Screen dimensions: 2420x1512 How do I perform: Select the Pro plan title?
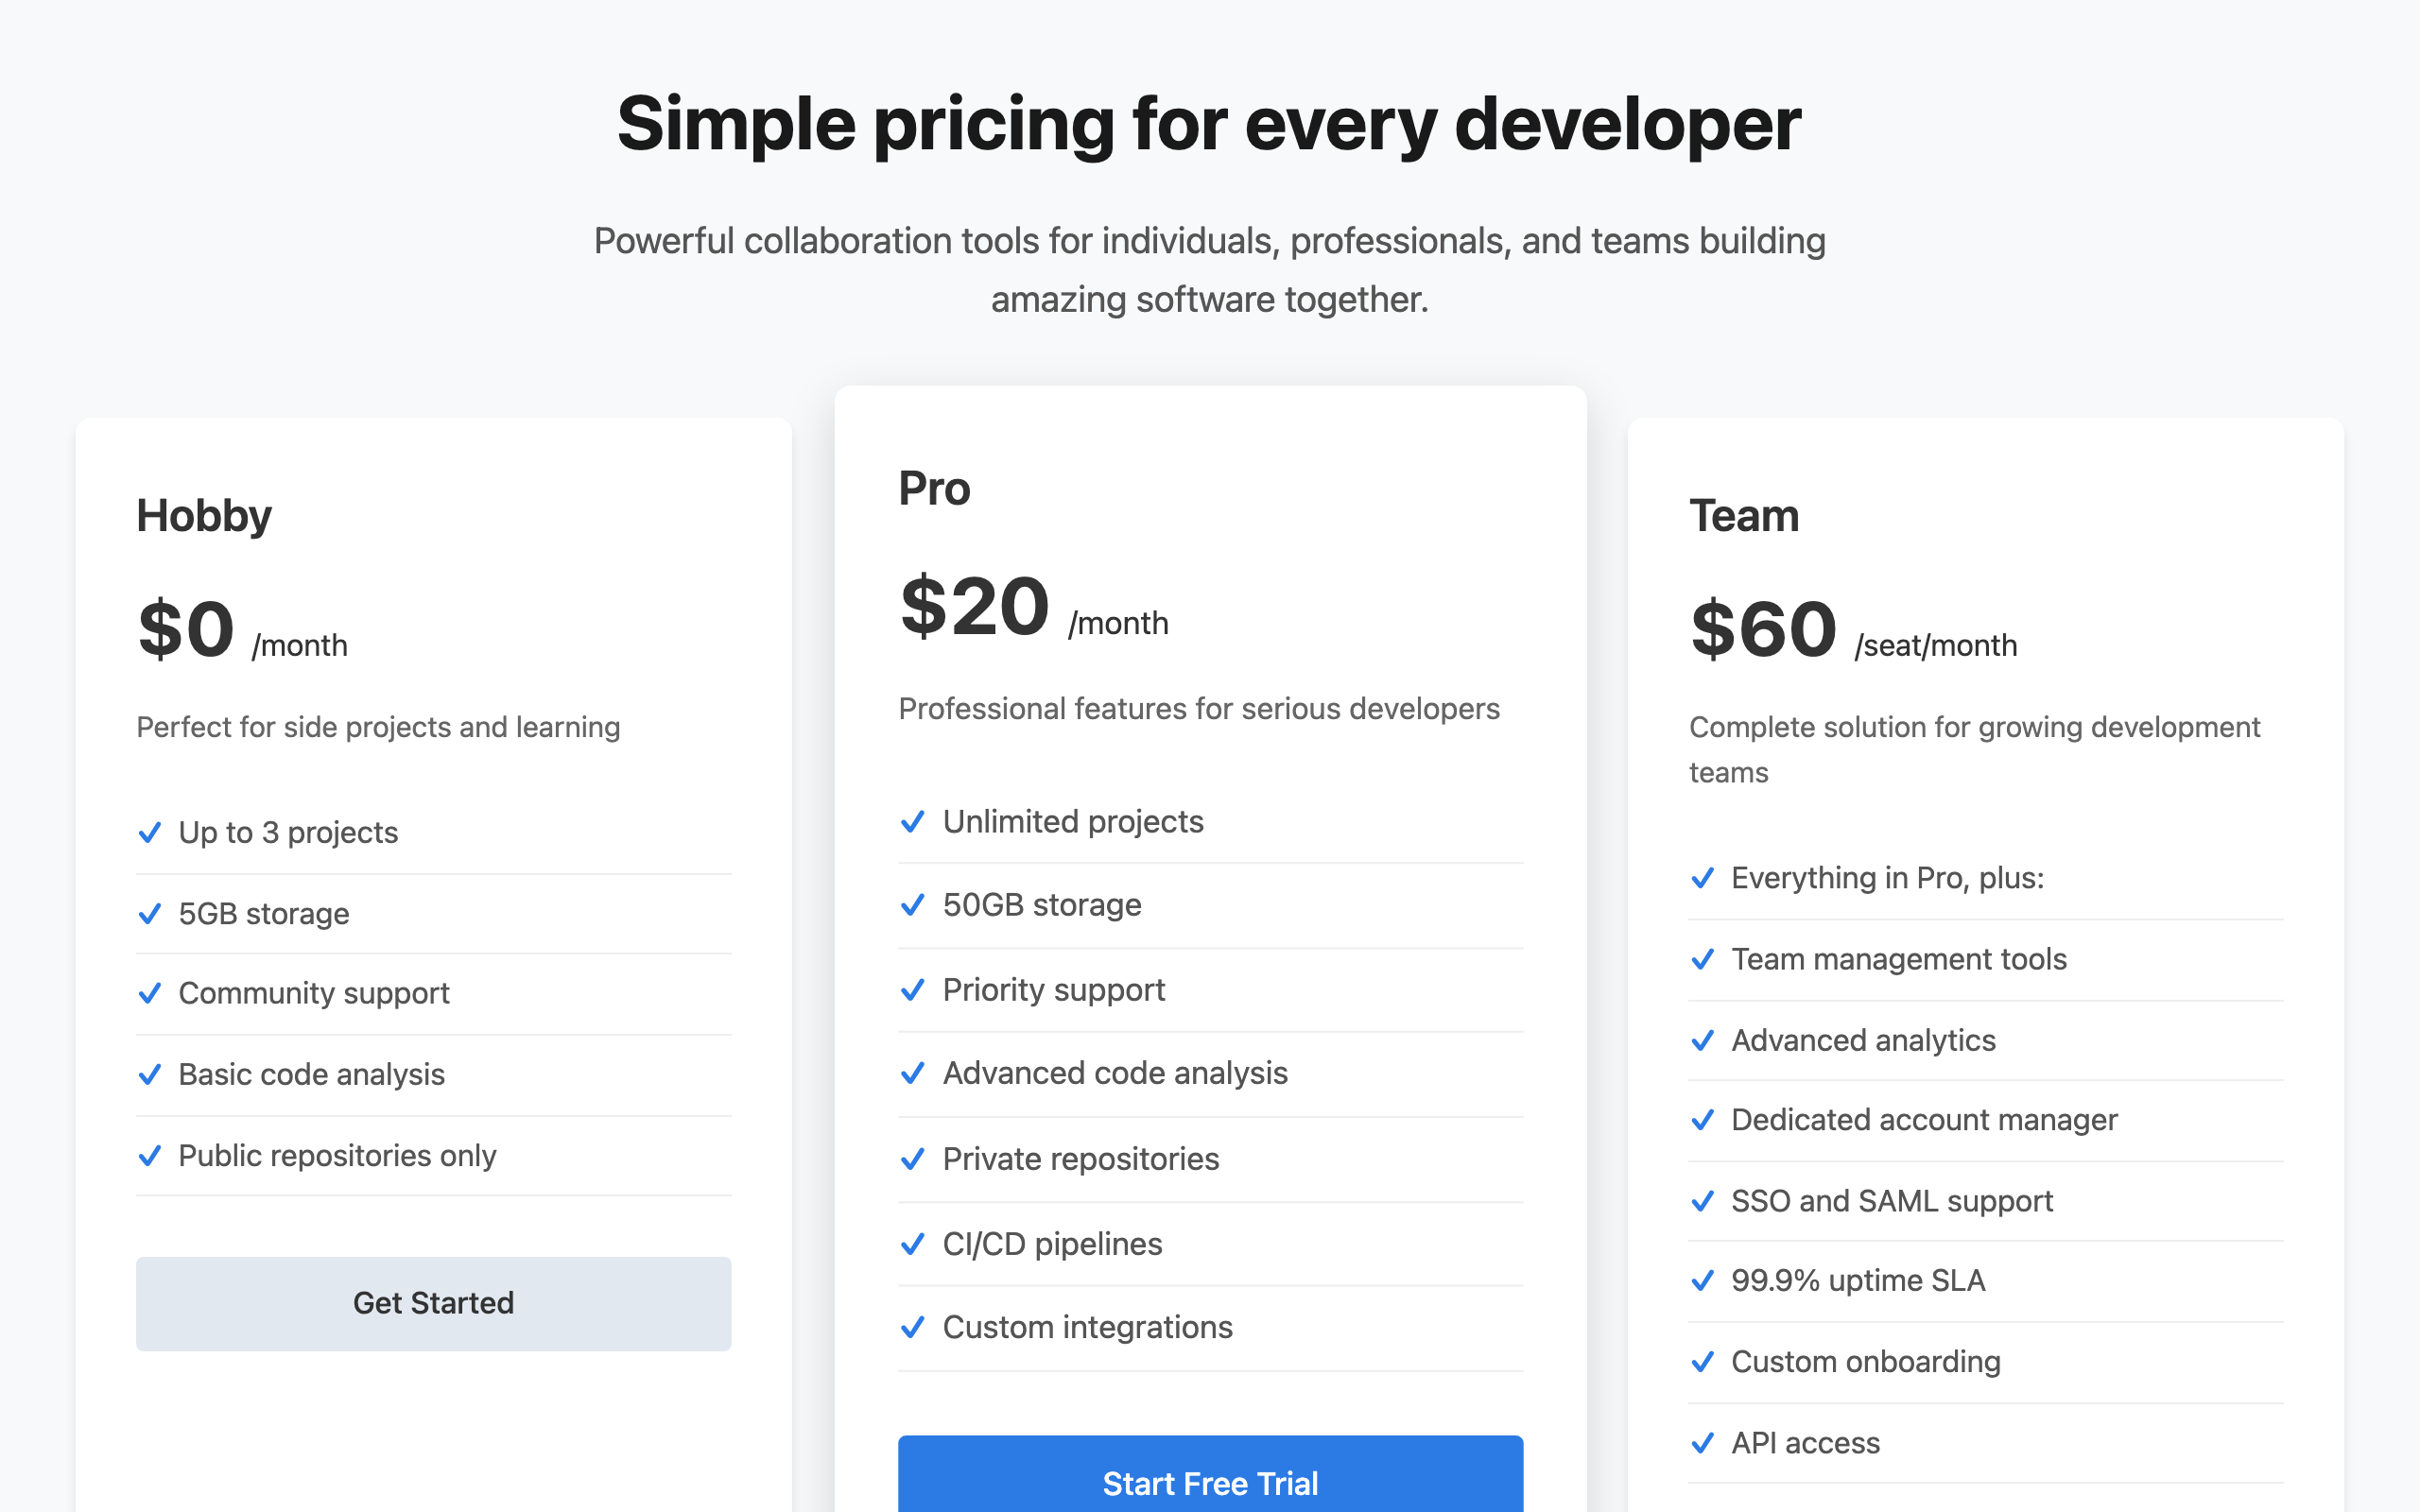934,489
